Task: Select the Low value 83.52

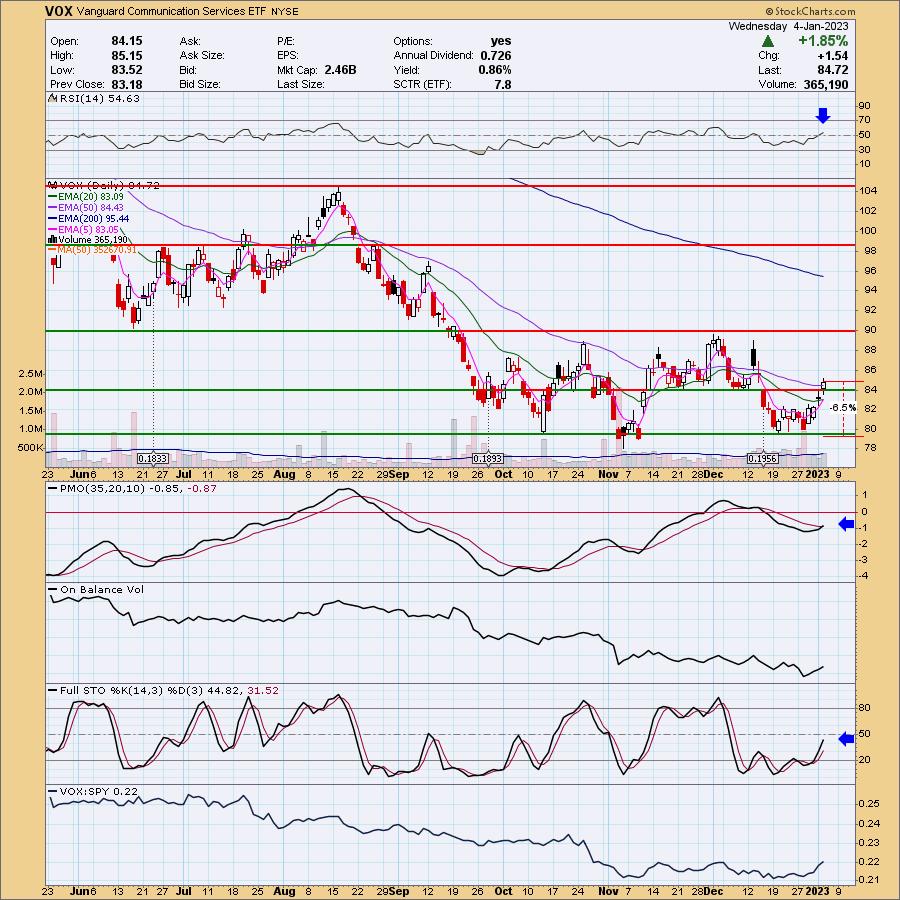Action: point(127,70)
